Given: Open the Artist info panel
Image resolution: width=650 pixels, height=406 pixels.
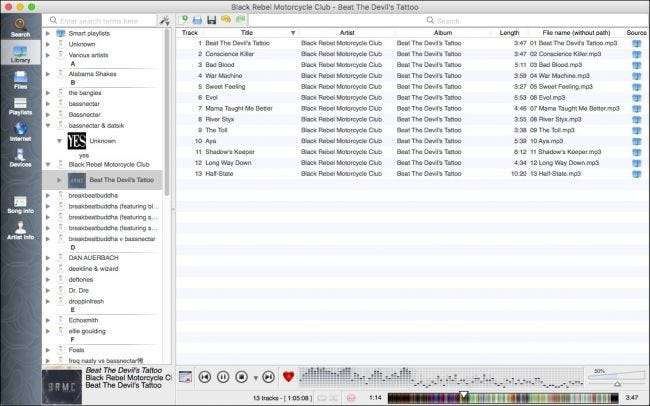Looking at the screenshot, I should click(20, 231).
